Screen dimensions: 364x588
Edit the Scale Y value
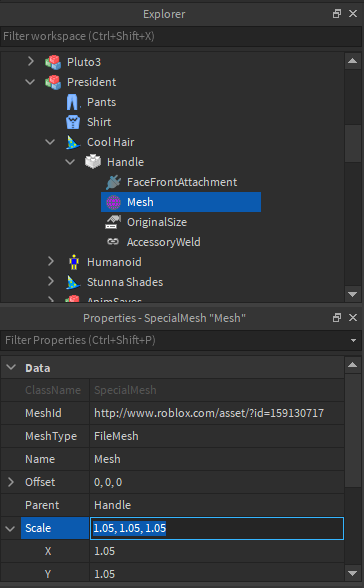click(217, 574)
